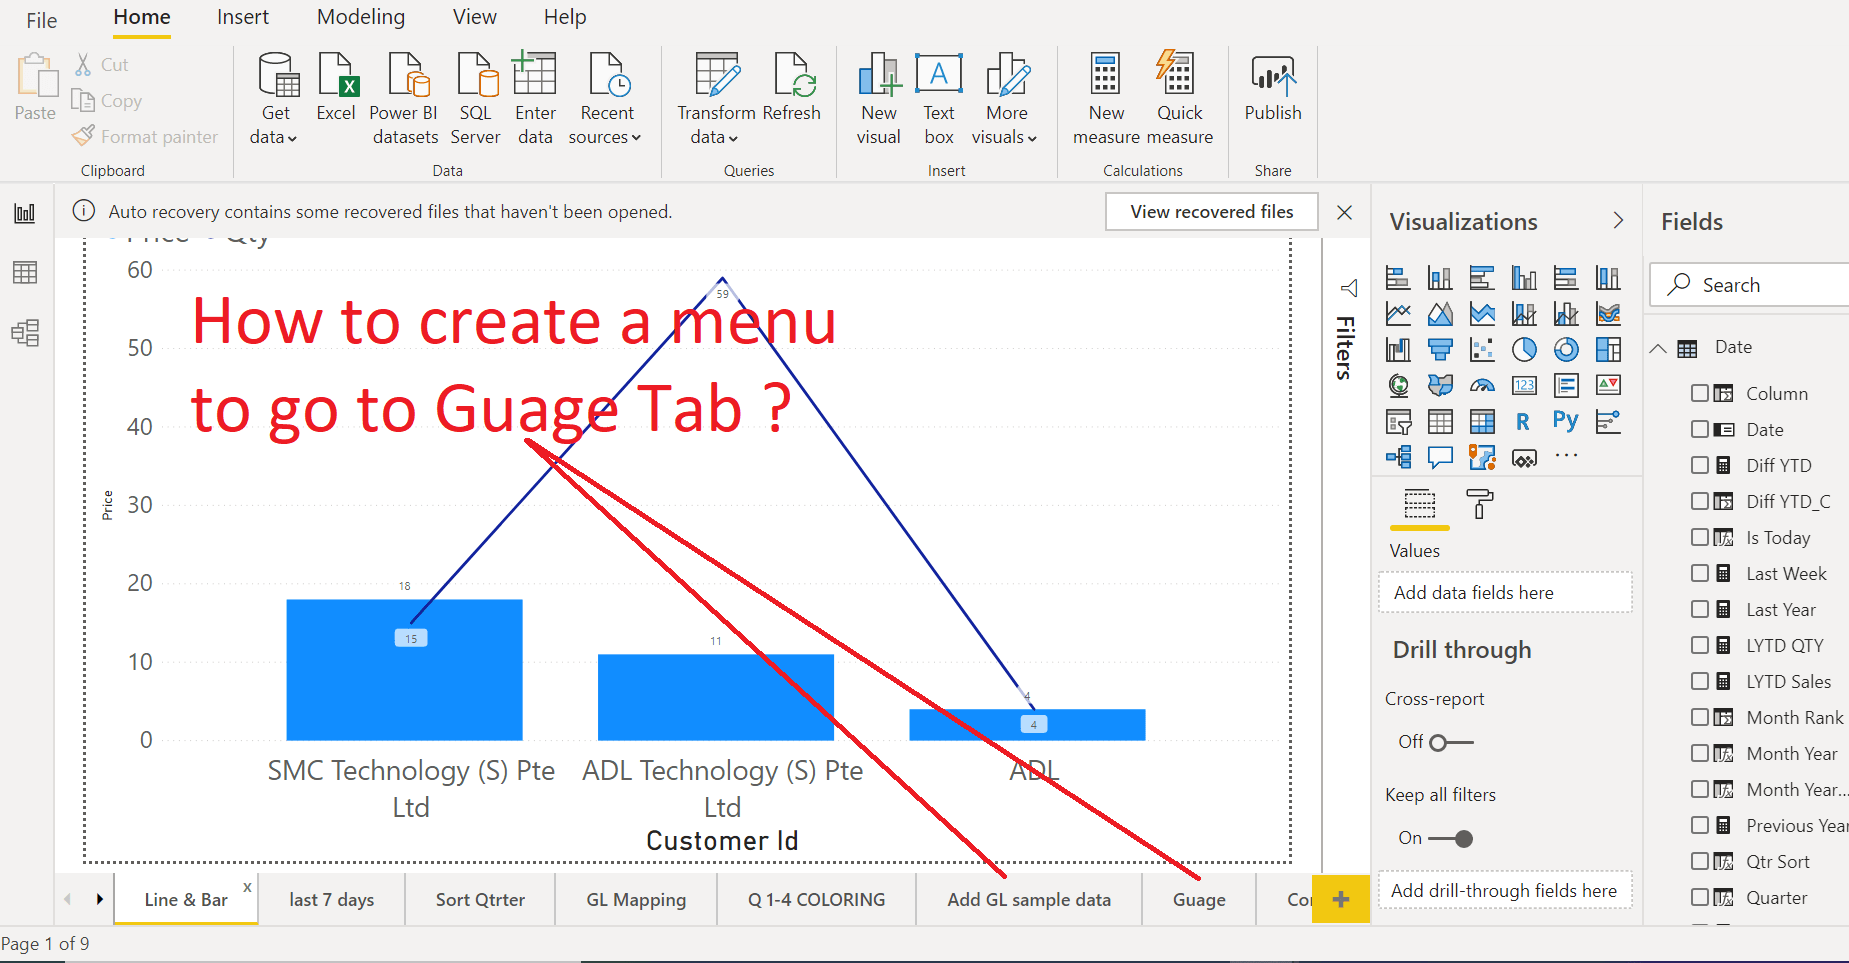Image resolution: width=1849 pixels, height=963 pixels.
Task: Collapse the Date table in Fields pane
Action: point(1660,347)
